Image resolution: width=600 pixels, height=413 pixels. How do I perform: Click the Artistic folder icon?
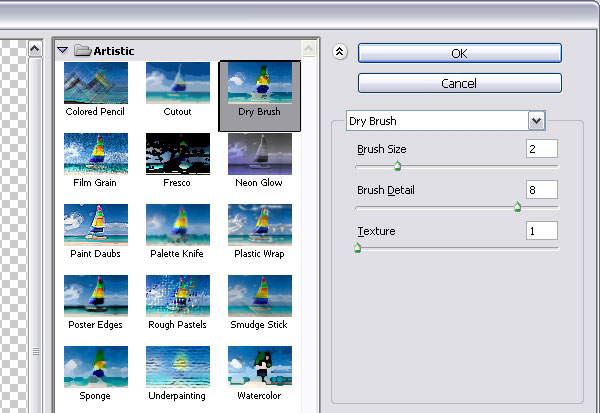(x=82, y=50)
